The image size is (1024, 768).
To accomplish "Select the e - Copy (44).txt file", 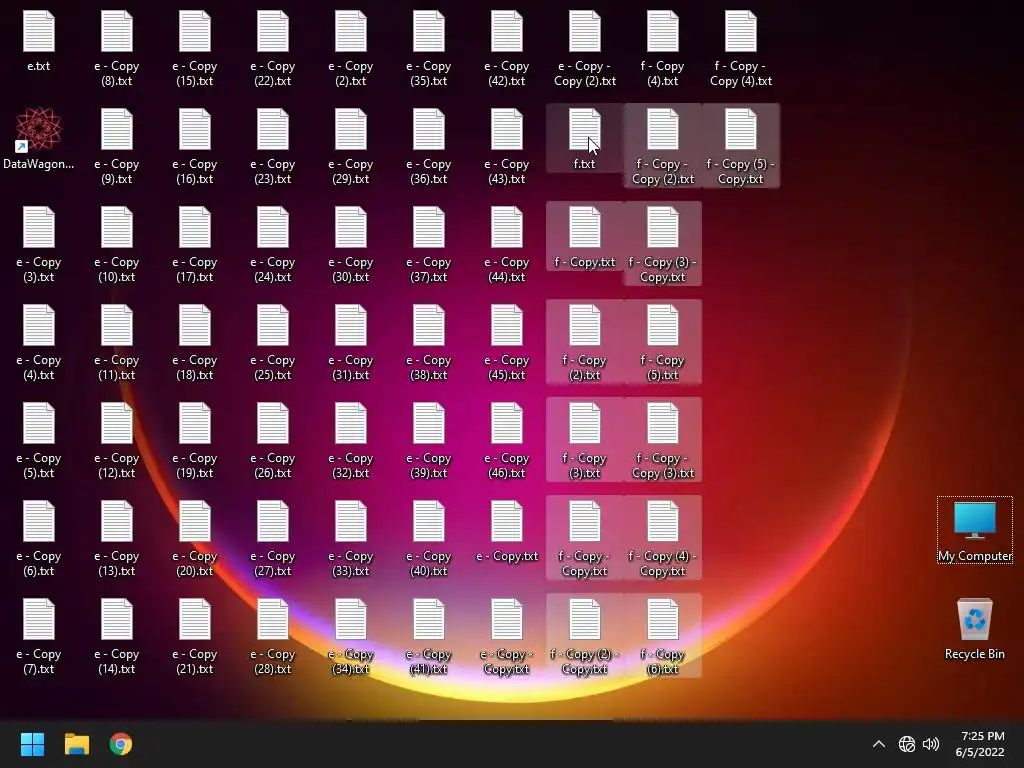I will [x=507, y=244].
